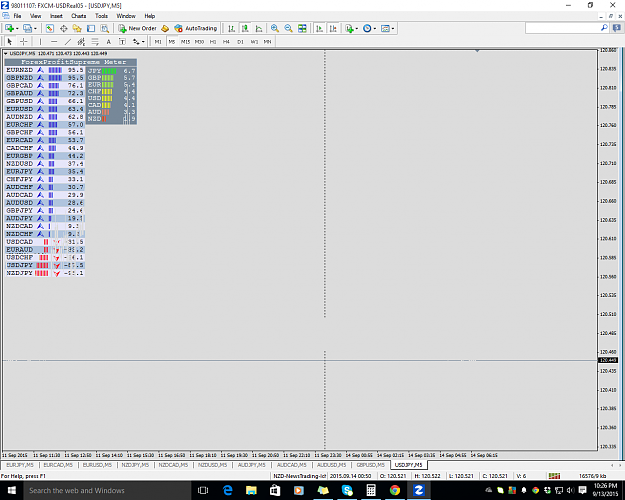Screen dimensions: 625x500
Task: Expand the New Chart dropdown arrow
Action: pyautogui.click(x=17, y=28)
